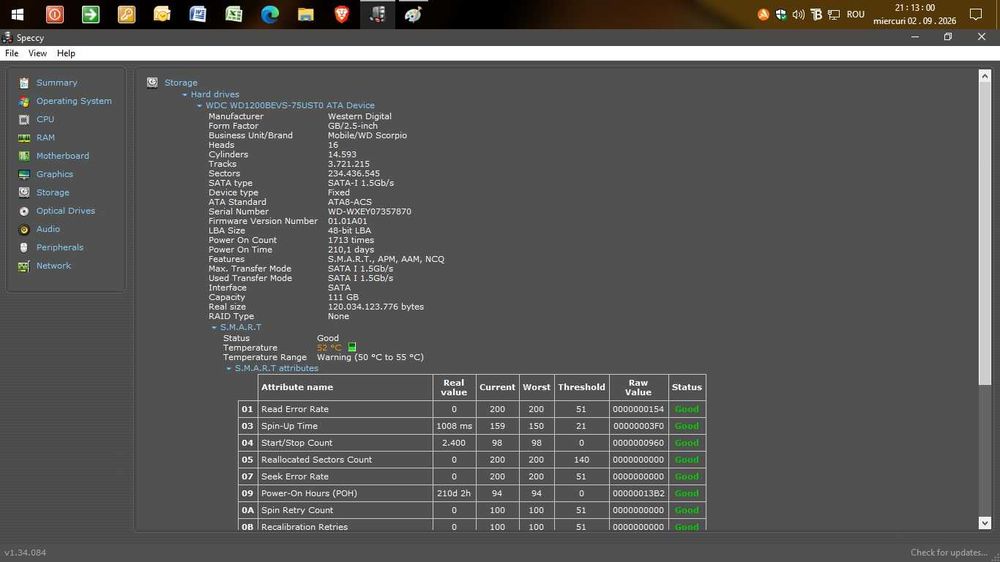The width and height of the screenshot is (1000, 562).
Task: Click scrollbar down arrow
Action: (x=985, y=523)
